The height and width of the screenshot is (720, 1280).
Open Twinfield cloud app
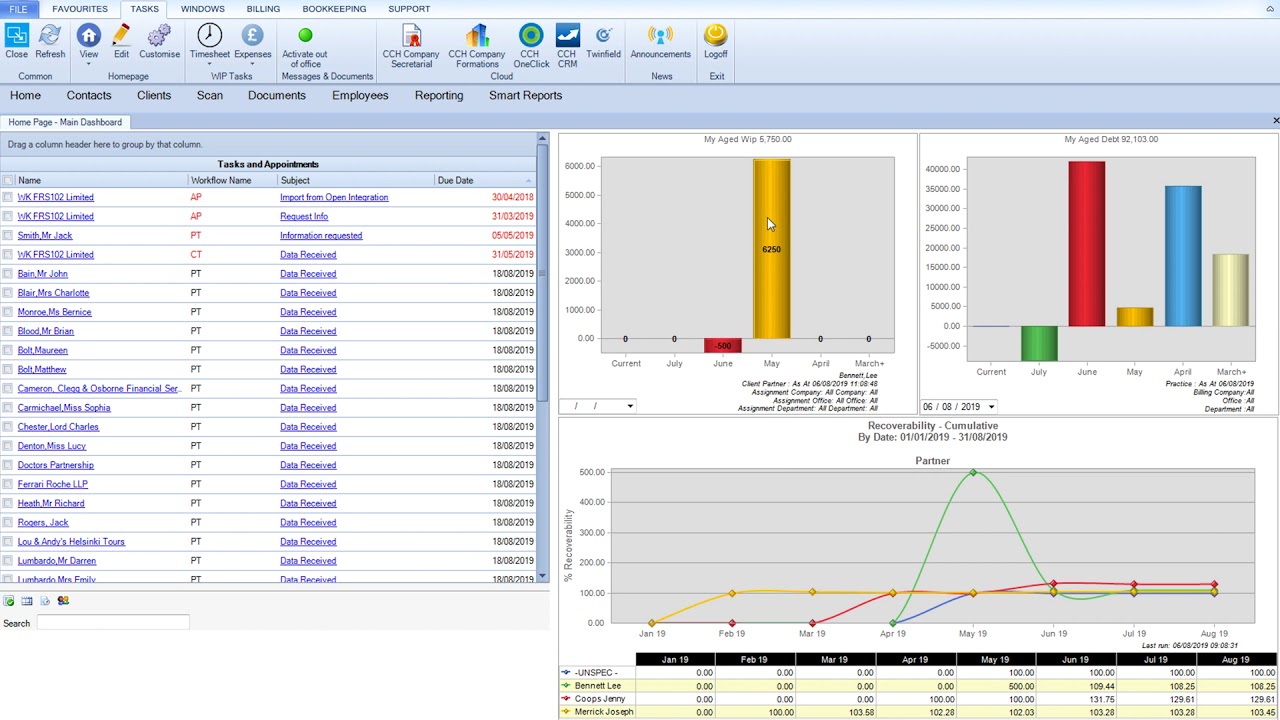[x=603, y=36]
